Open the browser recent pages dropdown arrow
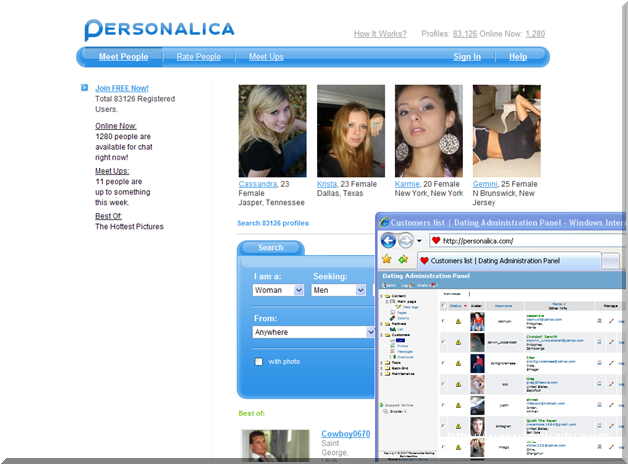628x464 pixels. 419,241
